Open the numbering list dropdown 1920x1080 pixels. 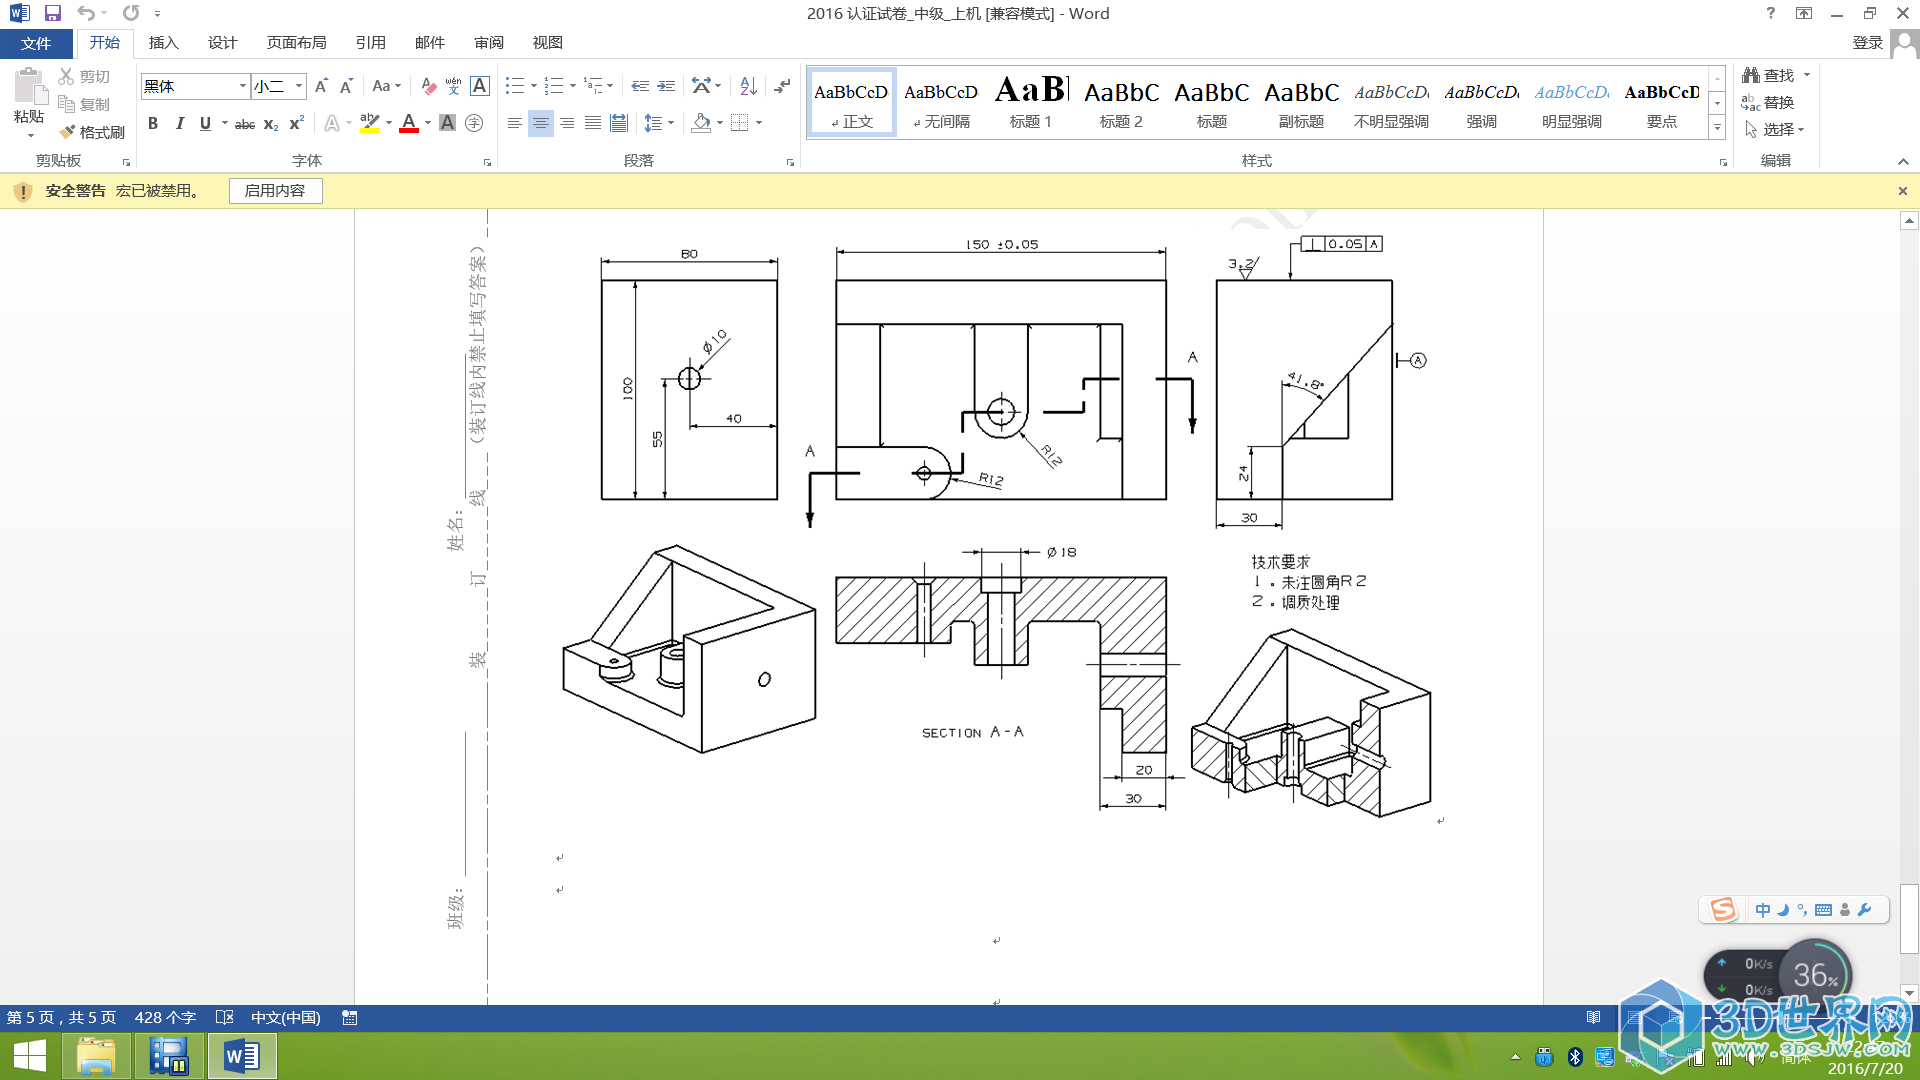573,86
